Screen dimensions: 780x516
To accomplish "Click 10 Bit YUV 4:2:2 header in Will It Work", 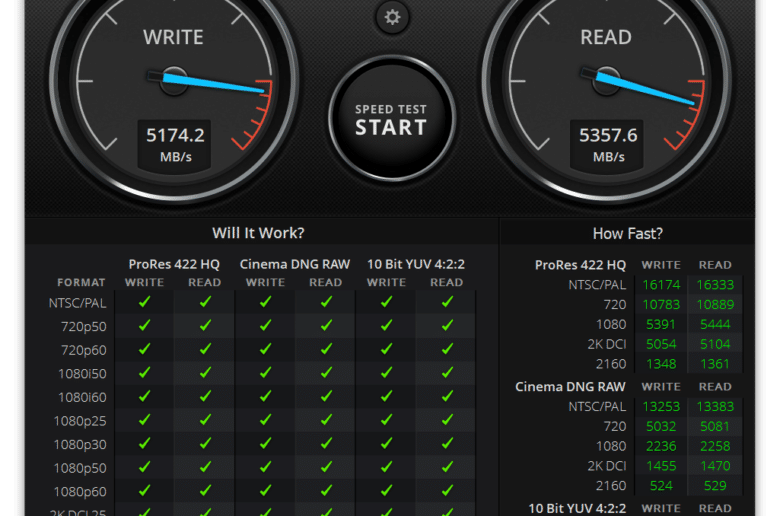I will [416, 264].
